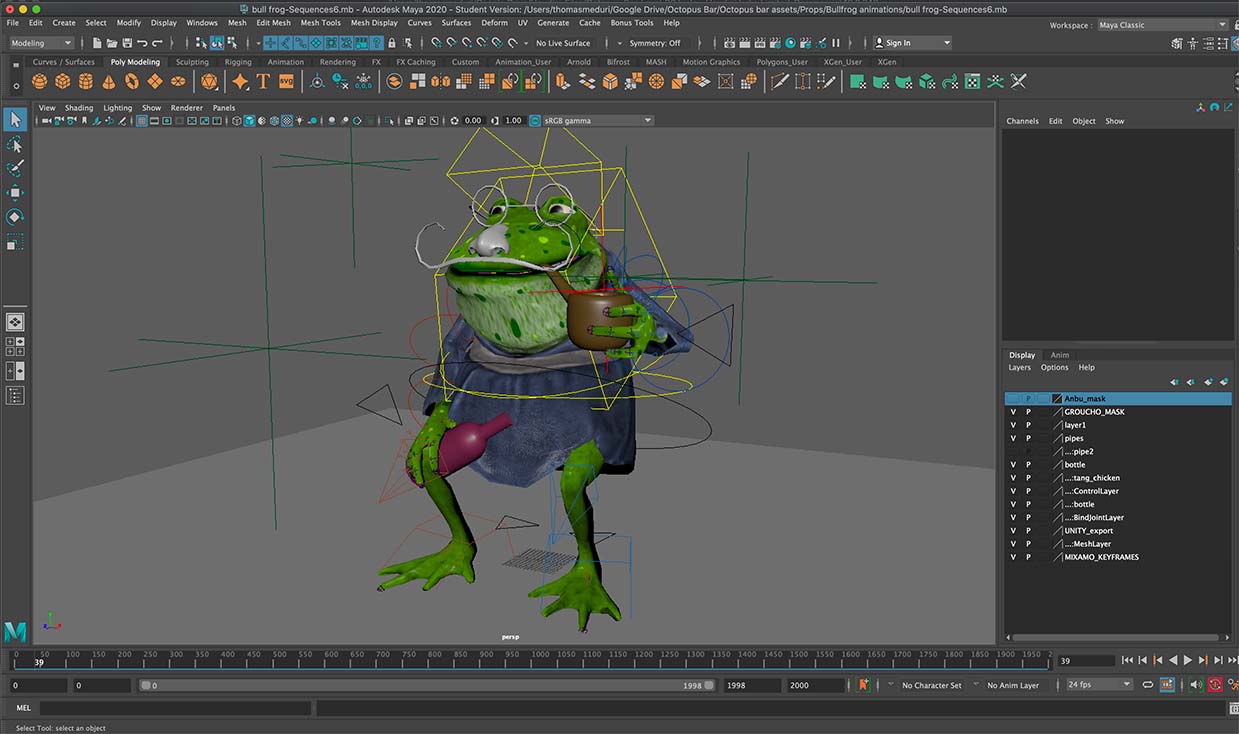Toggle visibility of GROUCHO_MASK layer
1239x734 pixels.
coord(1013,412)
